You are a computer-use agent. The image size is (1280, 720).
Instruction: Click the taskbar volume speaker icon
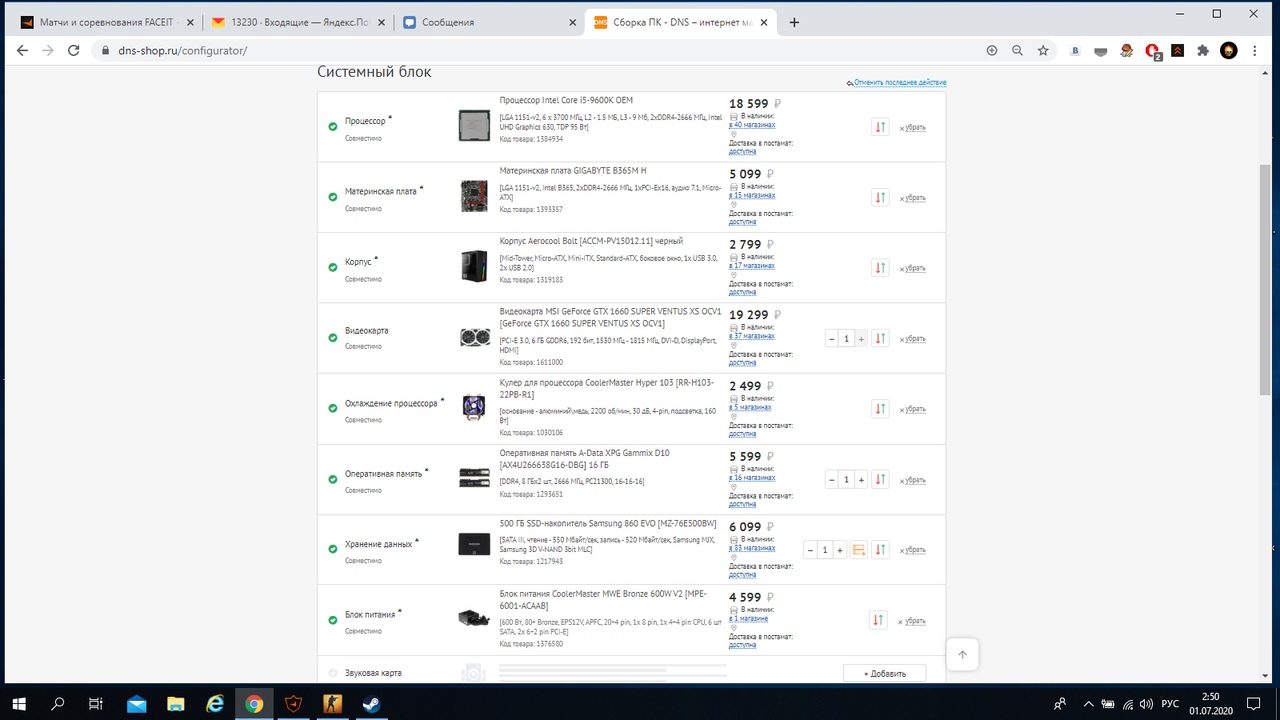1147,703
